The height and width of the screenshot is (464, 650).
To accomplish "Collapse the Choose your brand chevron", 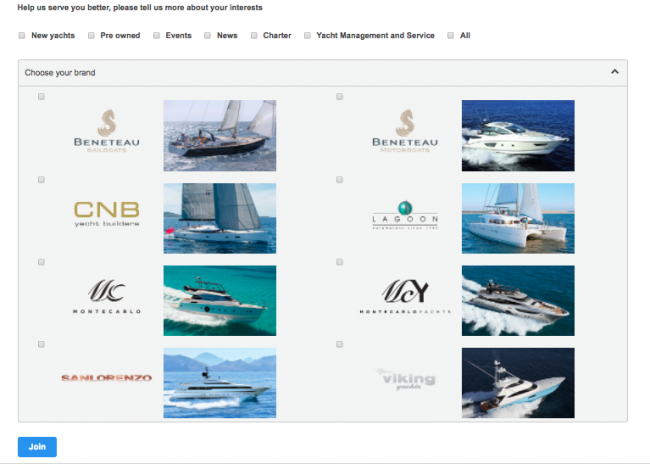I will [615, 72].
